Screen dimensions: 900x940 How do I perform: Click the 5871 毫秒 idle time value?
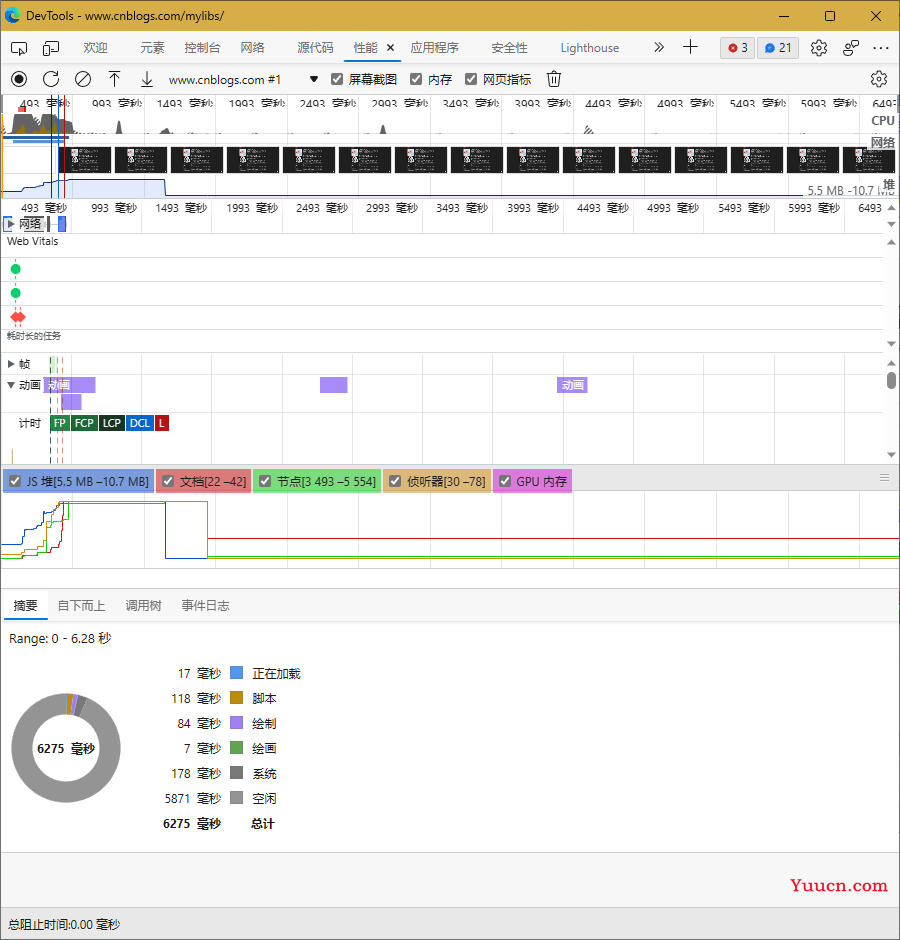193,799
